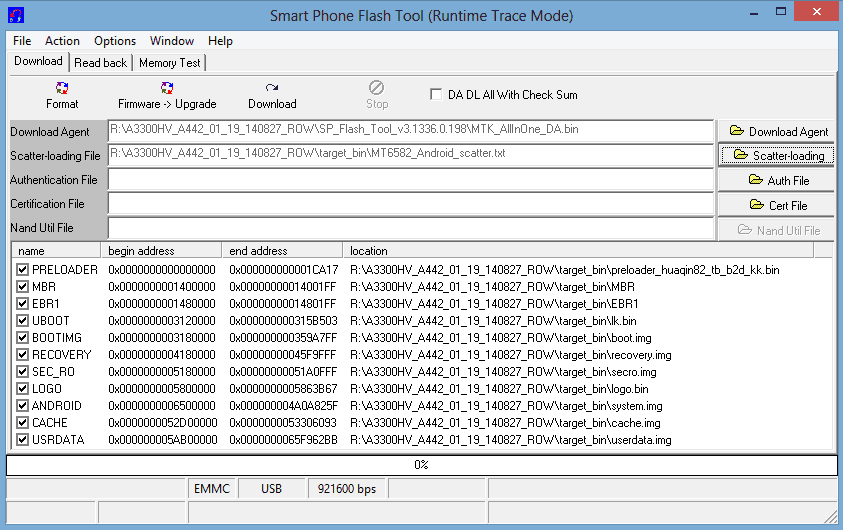Select the secro.img location entry
Screen dimensions: 843x530
pos(503,372)
